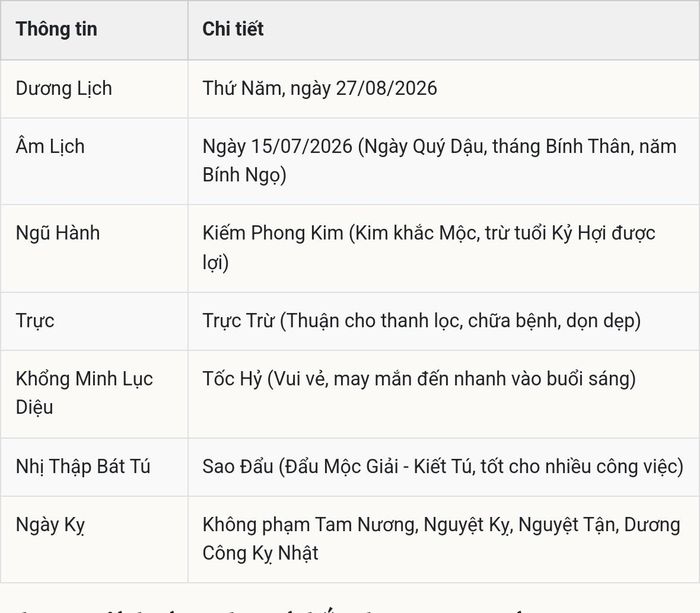Click the lunar date 'Ngày 15/07/2026' text
This screenshot has width=700, height=613.
click(x=277, y=146)
